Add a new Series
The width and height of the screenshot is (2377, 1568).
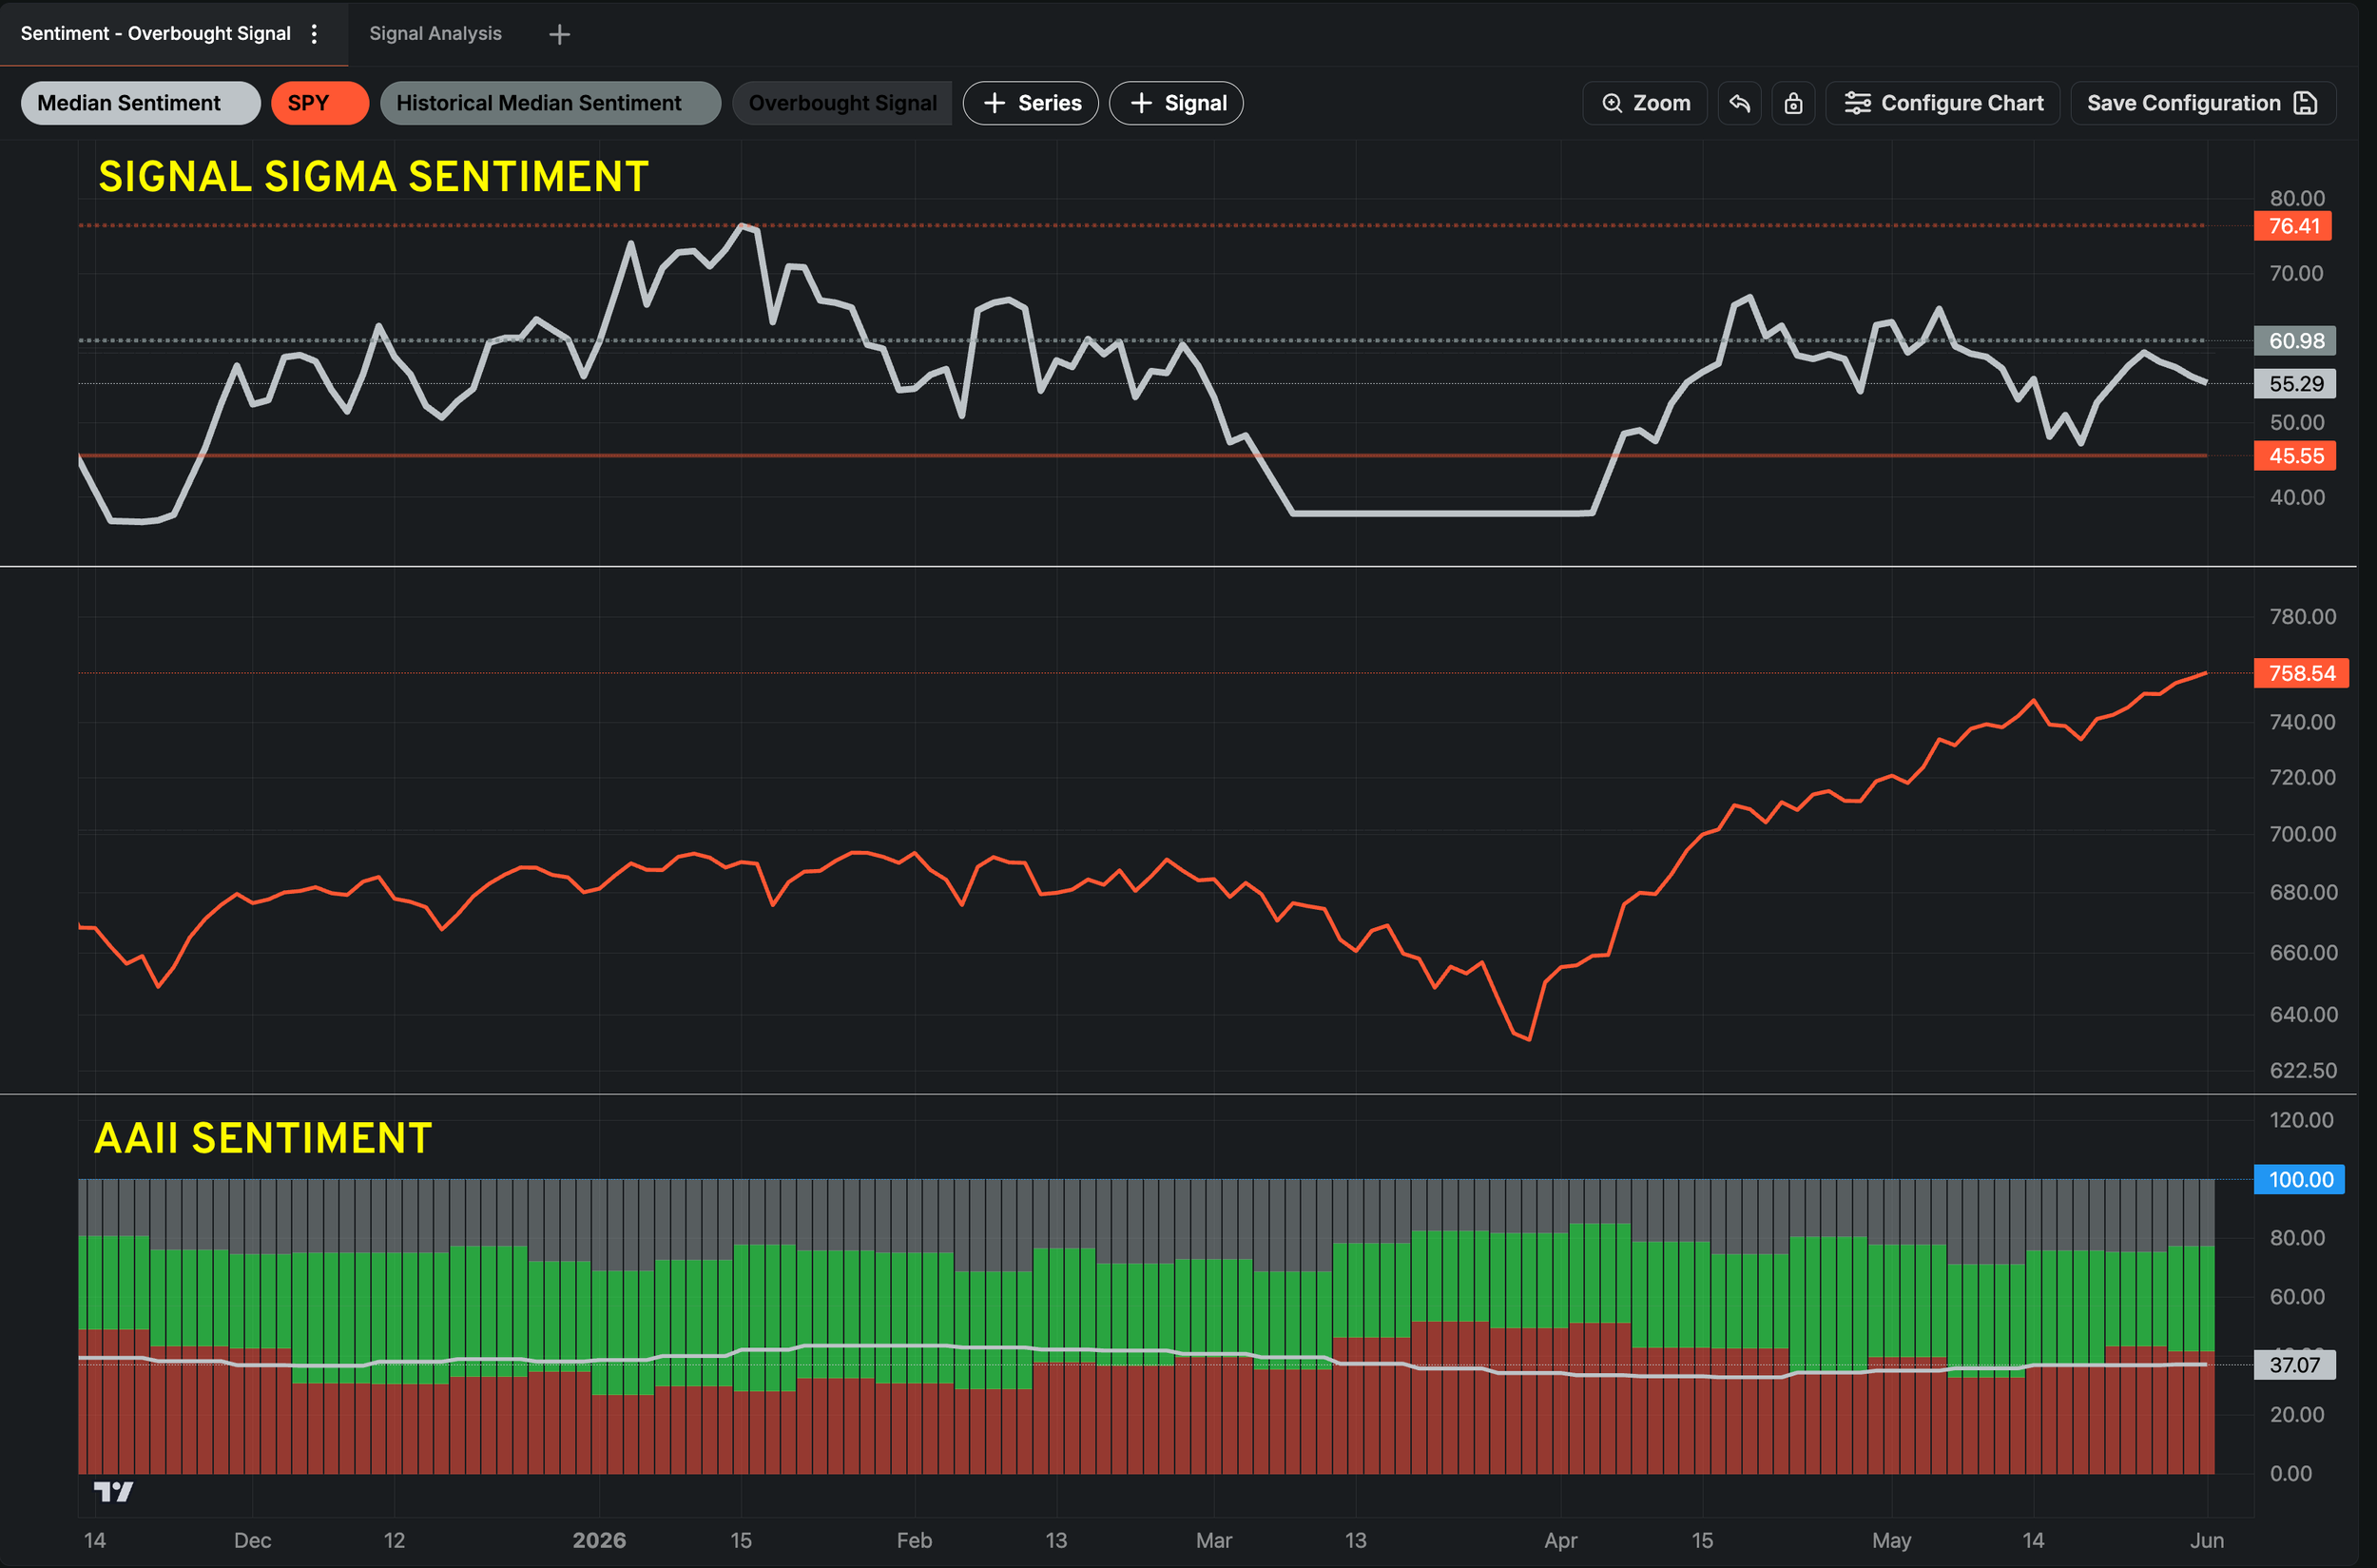[x=1031, y=103]
